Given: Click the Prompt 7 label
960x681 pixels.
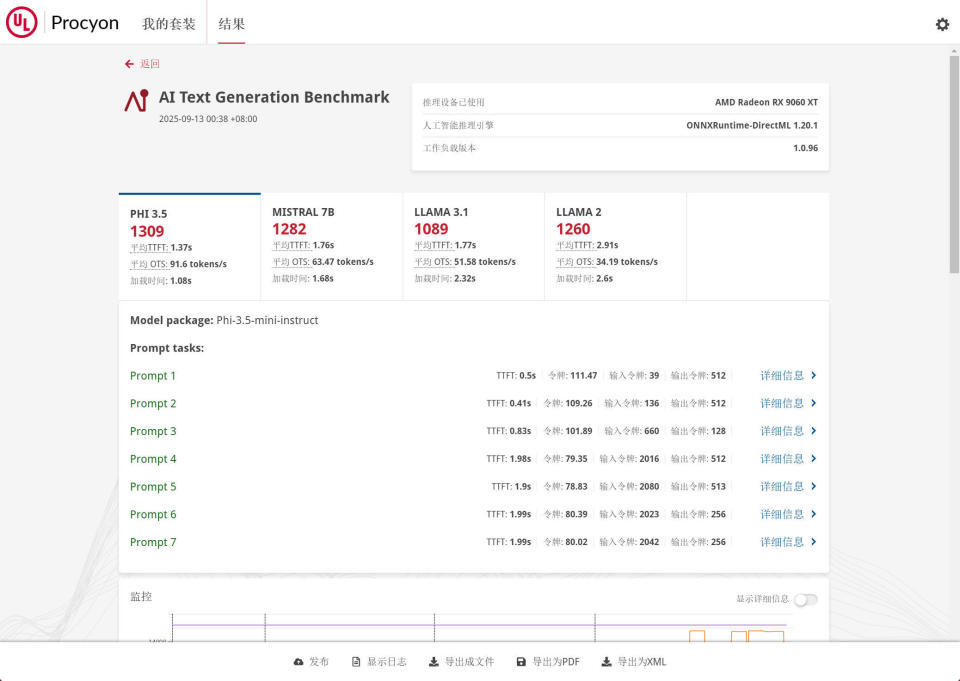Looking at the screenshot, I should pyautogui.click(x=153, y=542).
